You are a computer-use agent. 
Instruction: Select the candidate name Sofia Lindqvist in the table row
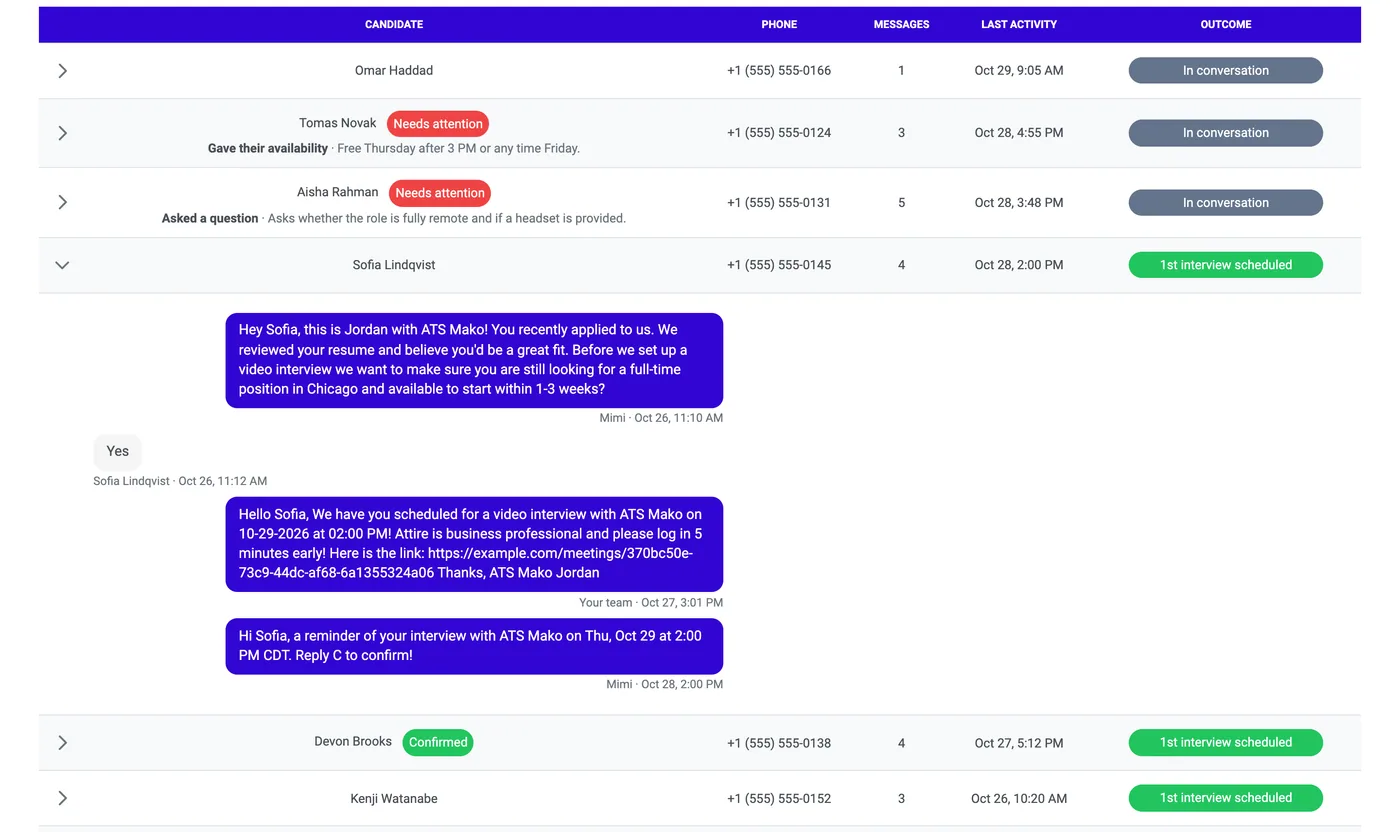point(394,265)
